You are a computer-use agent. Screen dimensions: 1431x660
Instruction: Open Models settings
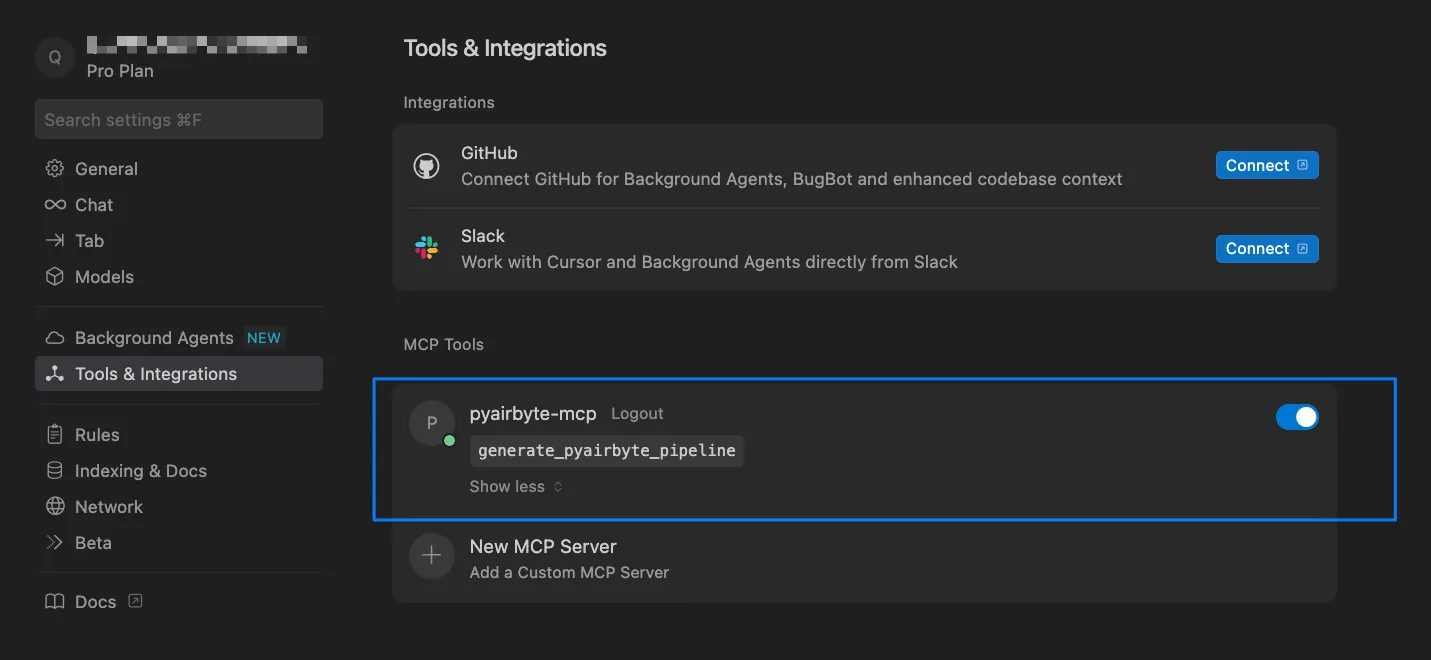click(179, 277)
